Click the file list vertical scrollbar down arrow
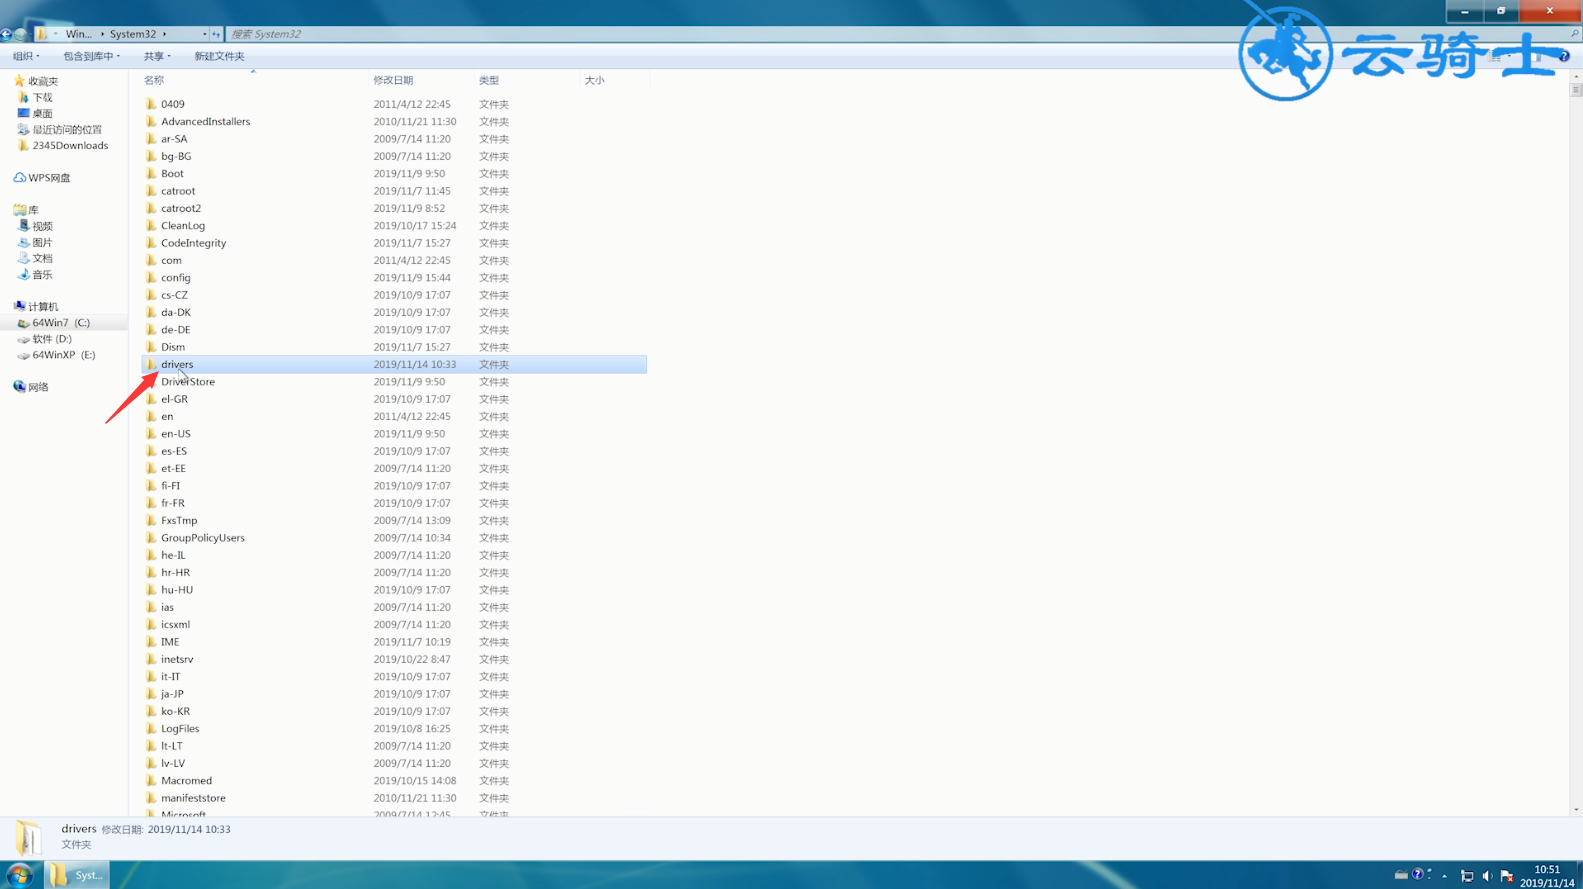The width and height of the screenshot is (1583, 889). pyautogui.click(x=1576, y=810)
